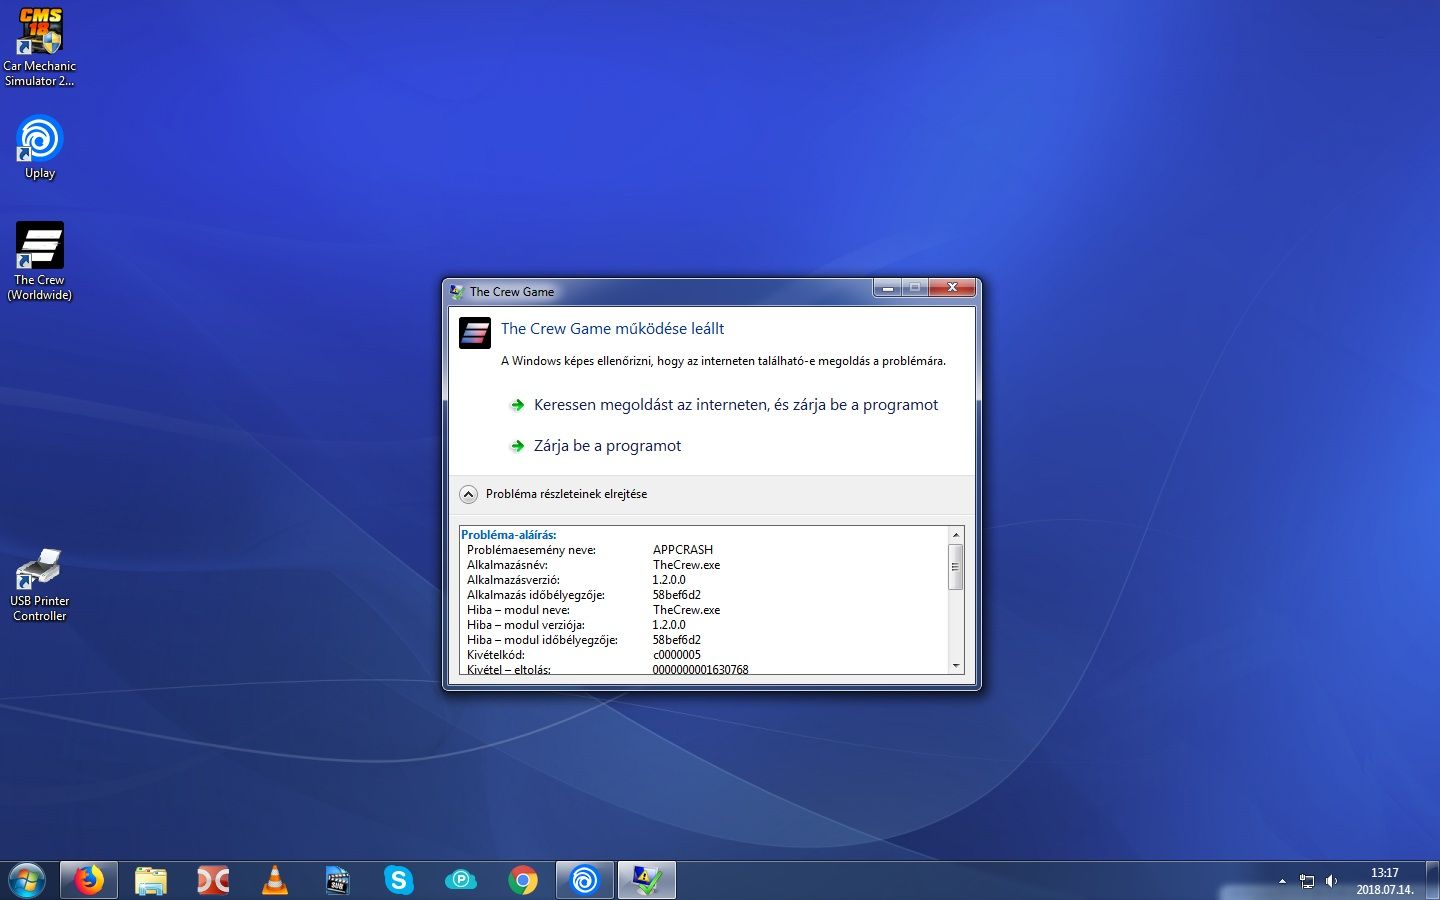
Task: Open the Windows Start menu
Action: point(26,880)
